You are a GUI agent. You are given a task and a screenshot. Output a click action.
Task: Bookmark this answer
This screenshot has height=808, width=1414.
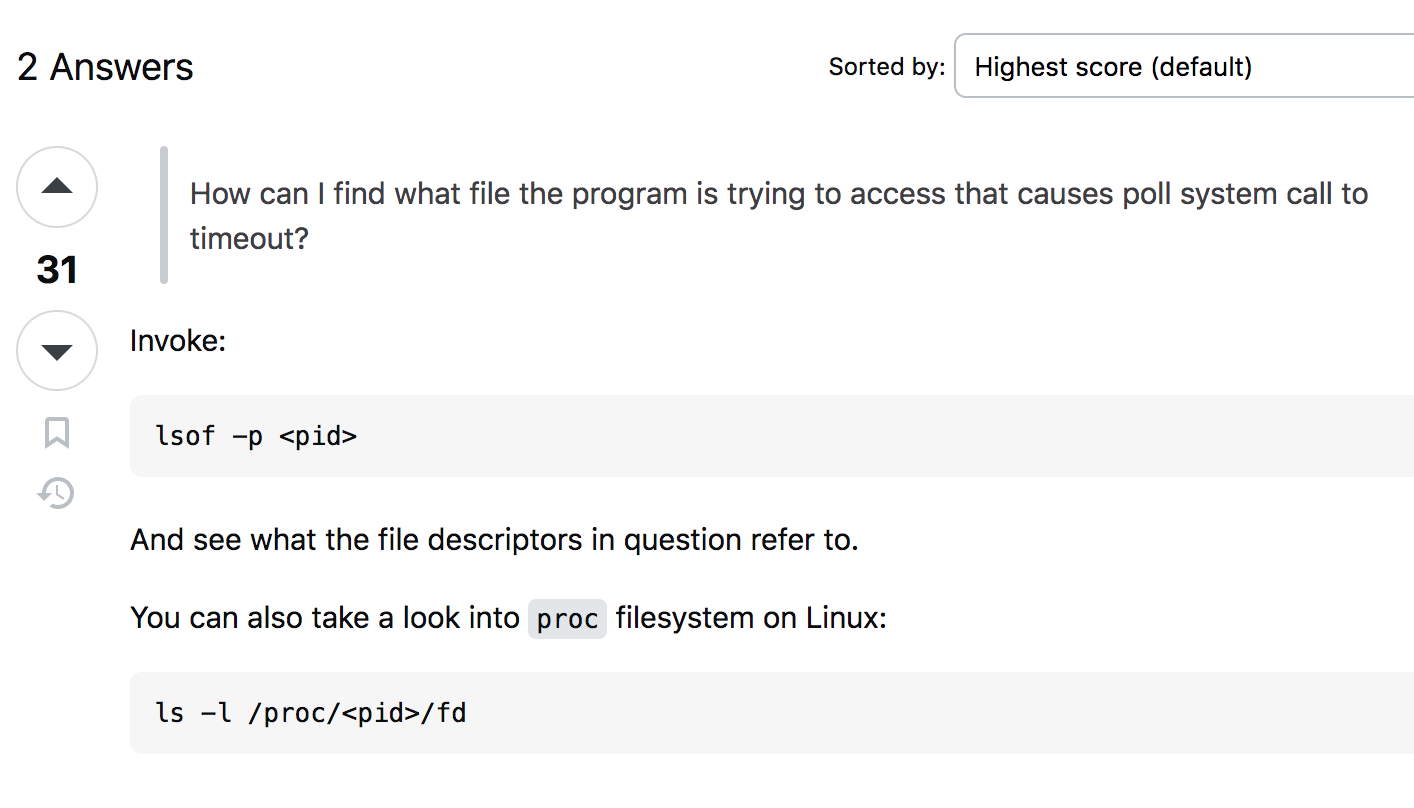pos(57,433)
